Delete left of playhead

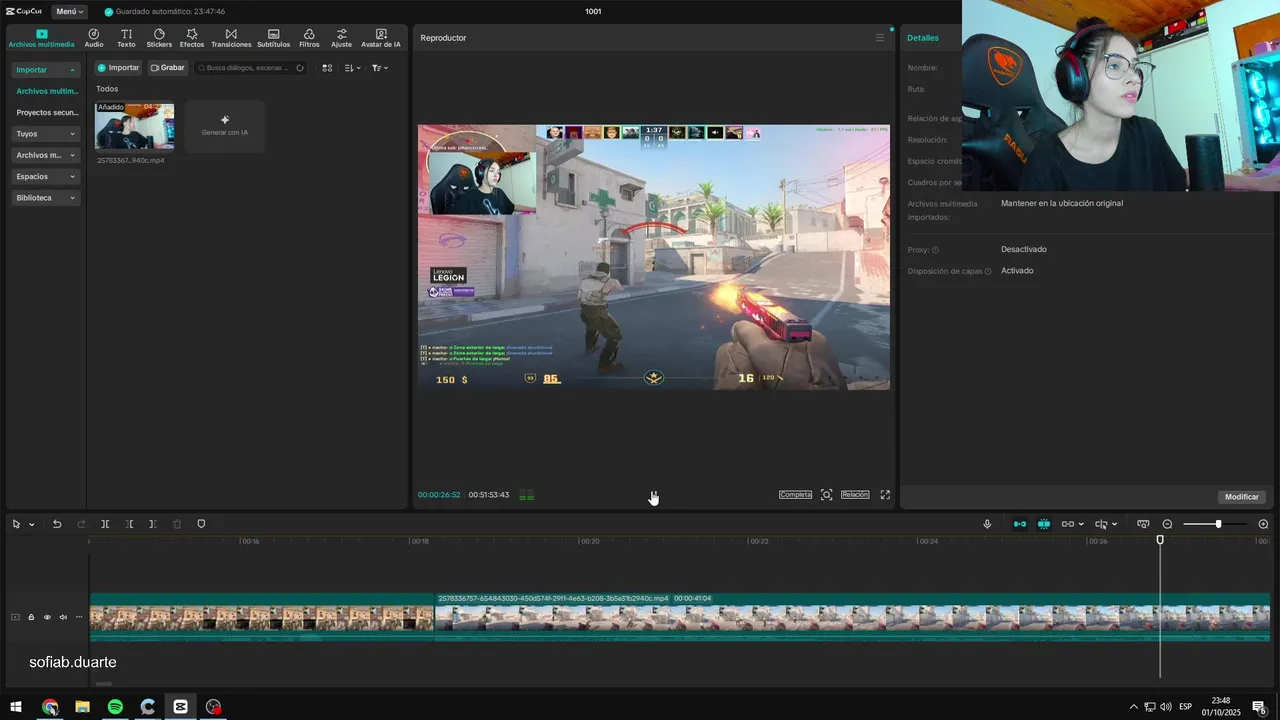[130, 524]
